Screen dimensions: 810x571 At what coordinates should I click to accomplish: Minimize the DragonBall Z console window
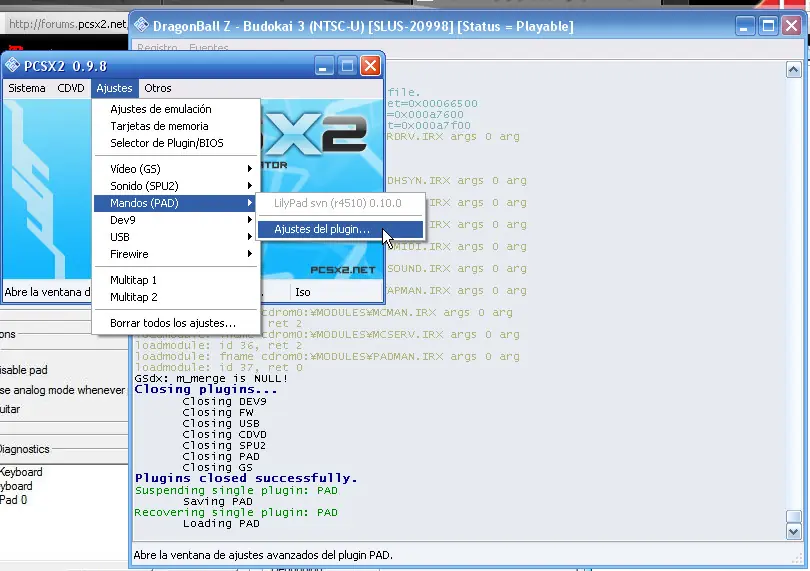(x=744, y=26)
